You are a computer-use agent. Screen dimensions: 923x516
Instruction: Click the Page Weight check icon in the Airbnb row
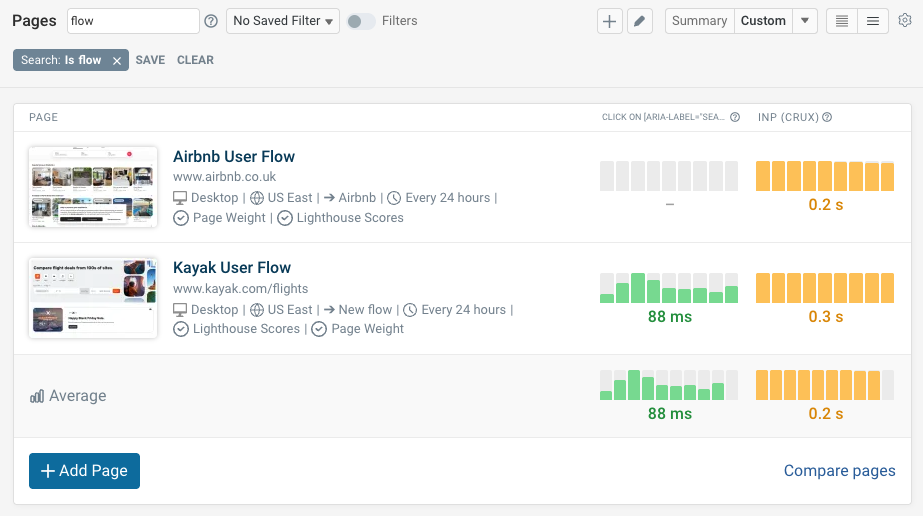181,218
